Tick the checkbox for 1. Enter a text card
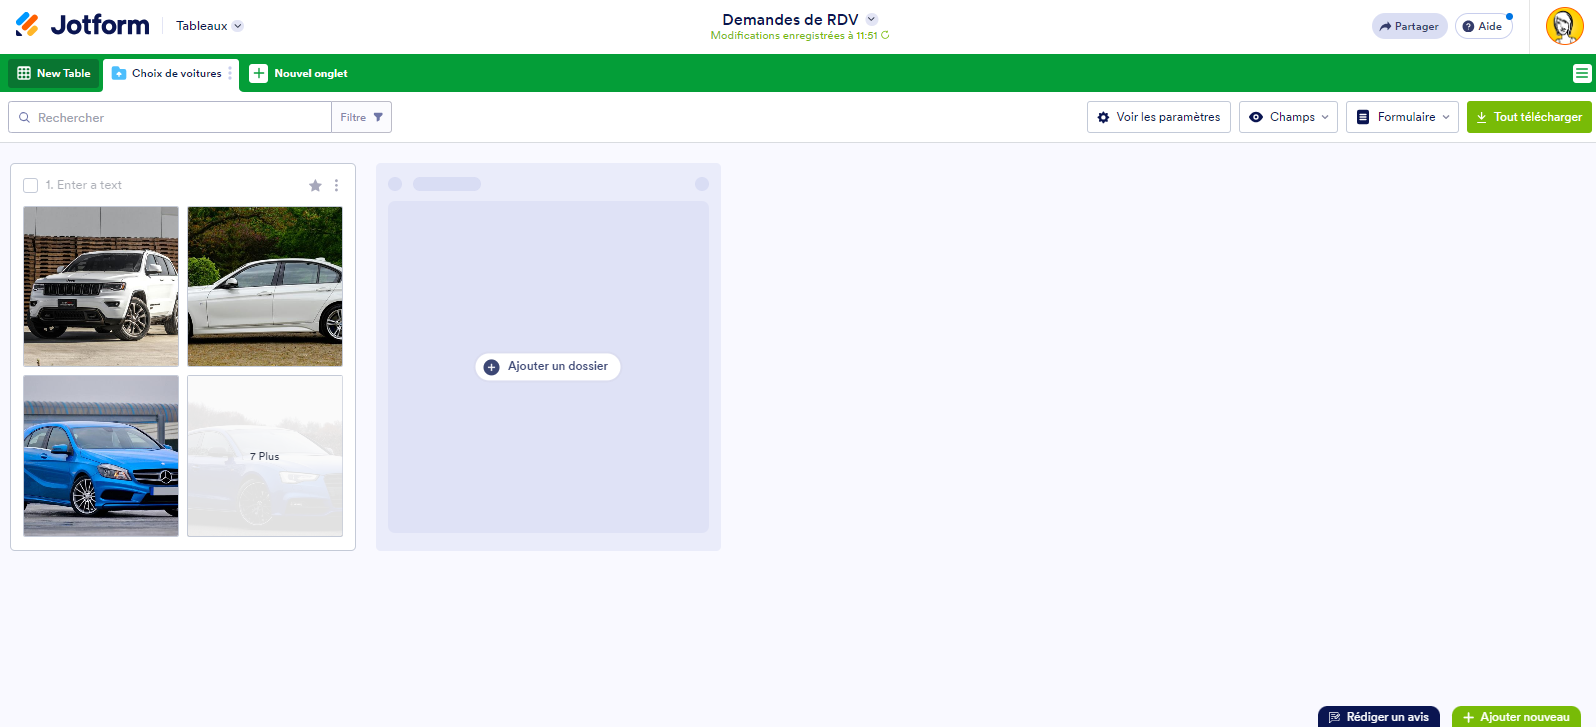 coord(31,185)
